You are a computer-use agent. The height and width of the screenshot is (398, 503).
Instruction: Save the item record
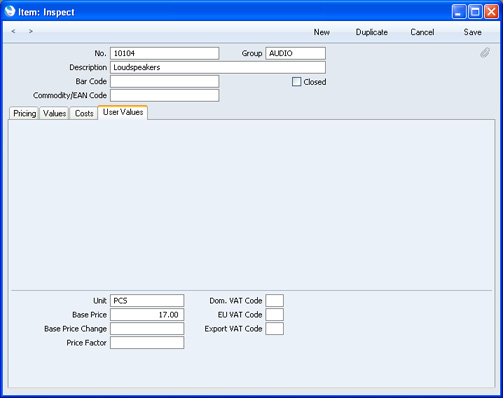click(x=472, y=32)
